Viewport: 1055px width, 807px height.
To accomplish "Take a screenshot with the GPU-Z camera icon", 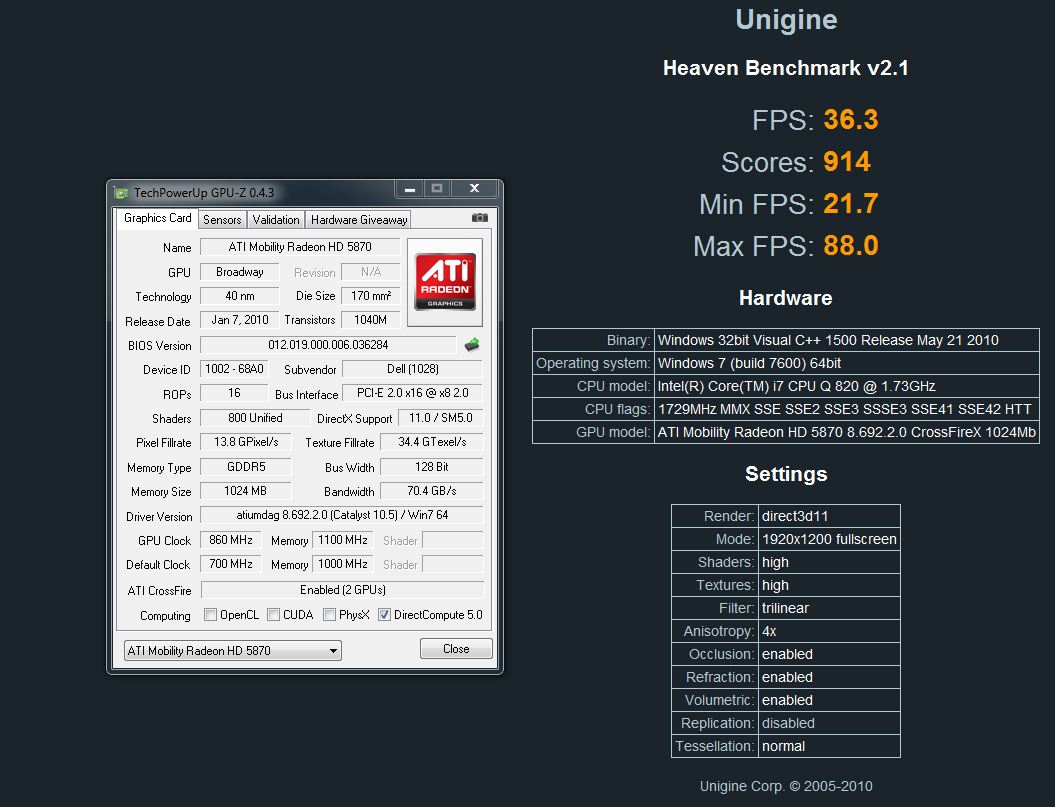I will point(480,217).
